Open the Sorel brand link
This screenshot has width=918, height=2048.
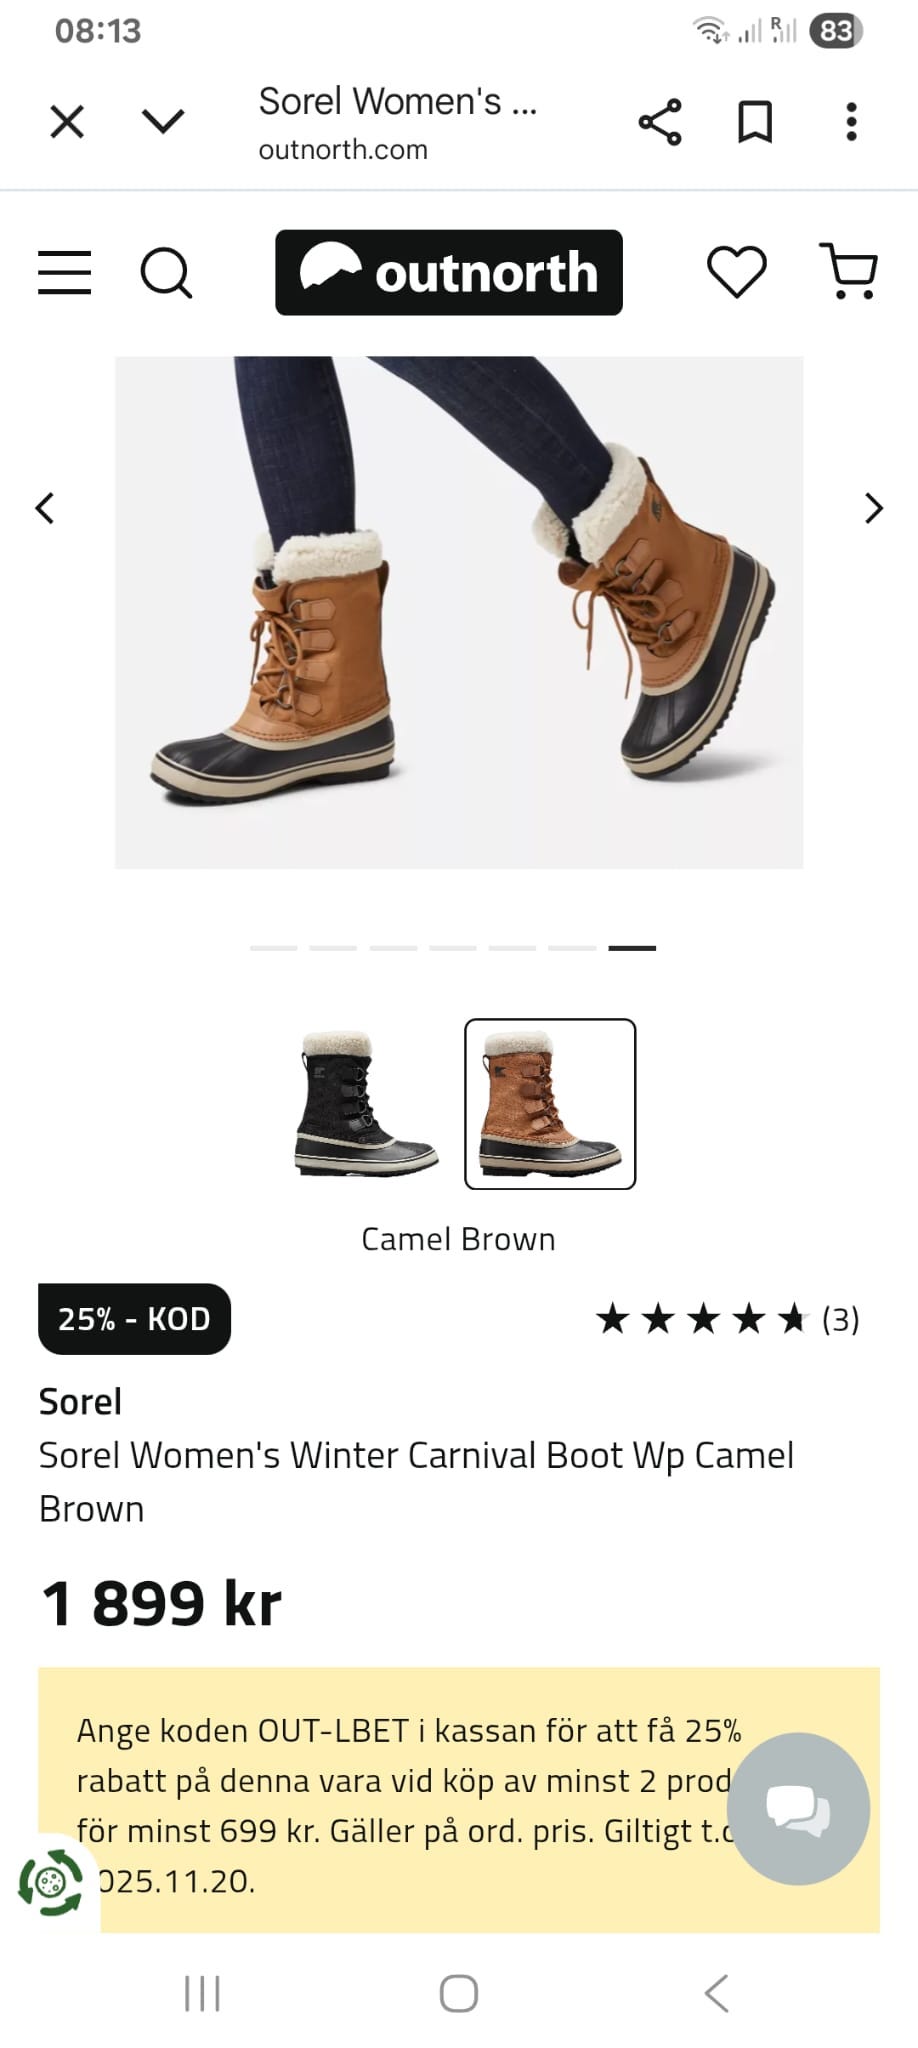[80, 1402]
